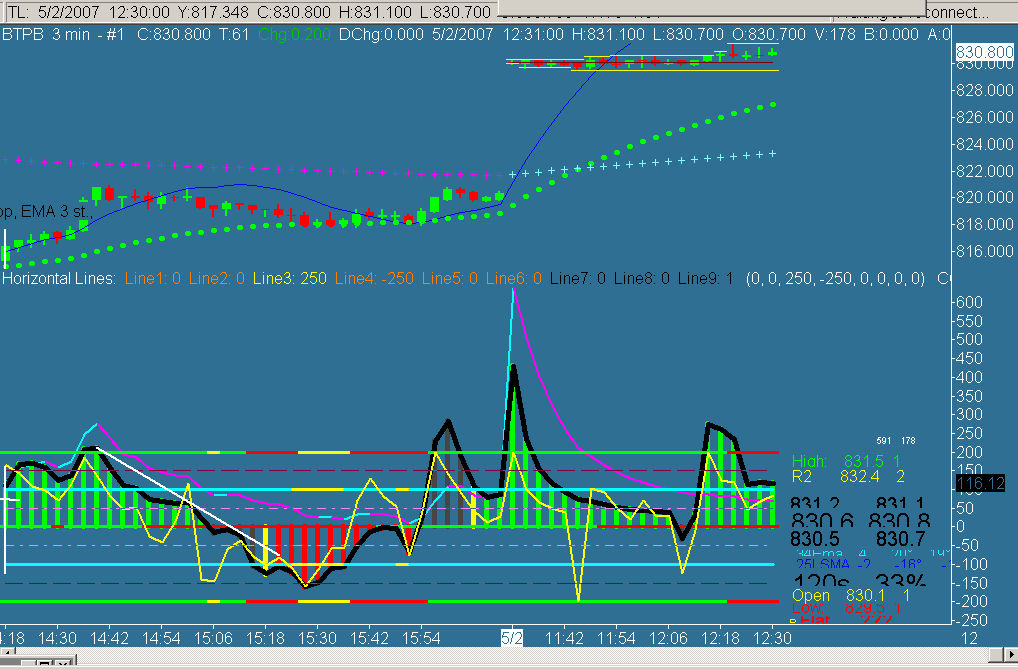Click the green 'High: 831.5 1' readout
The width and height of the screenshot is (1018, 669).
(x=846, y=462)
